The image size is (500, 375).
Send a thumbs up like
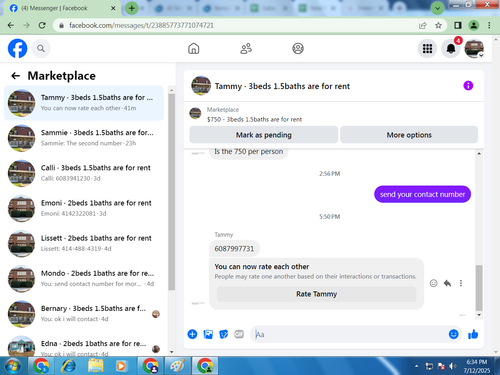pos(473,334)
